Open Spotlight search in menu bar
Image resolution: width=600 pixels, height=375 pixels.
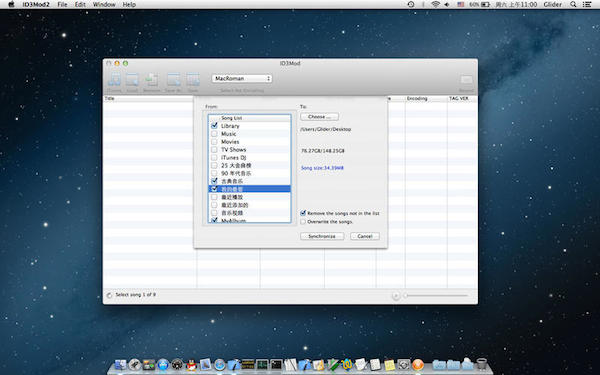pos(573,5)
